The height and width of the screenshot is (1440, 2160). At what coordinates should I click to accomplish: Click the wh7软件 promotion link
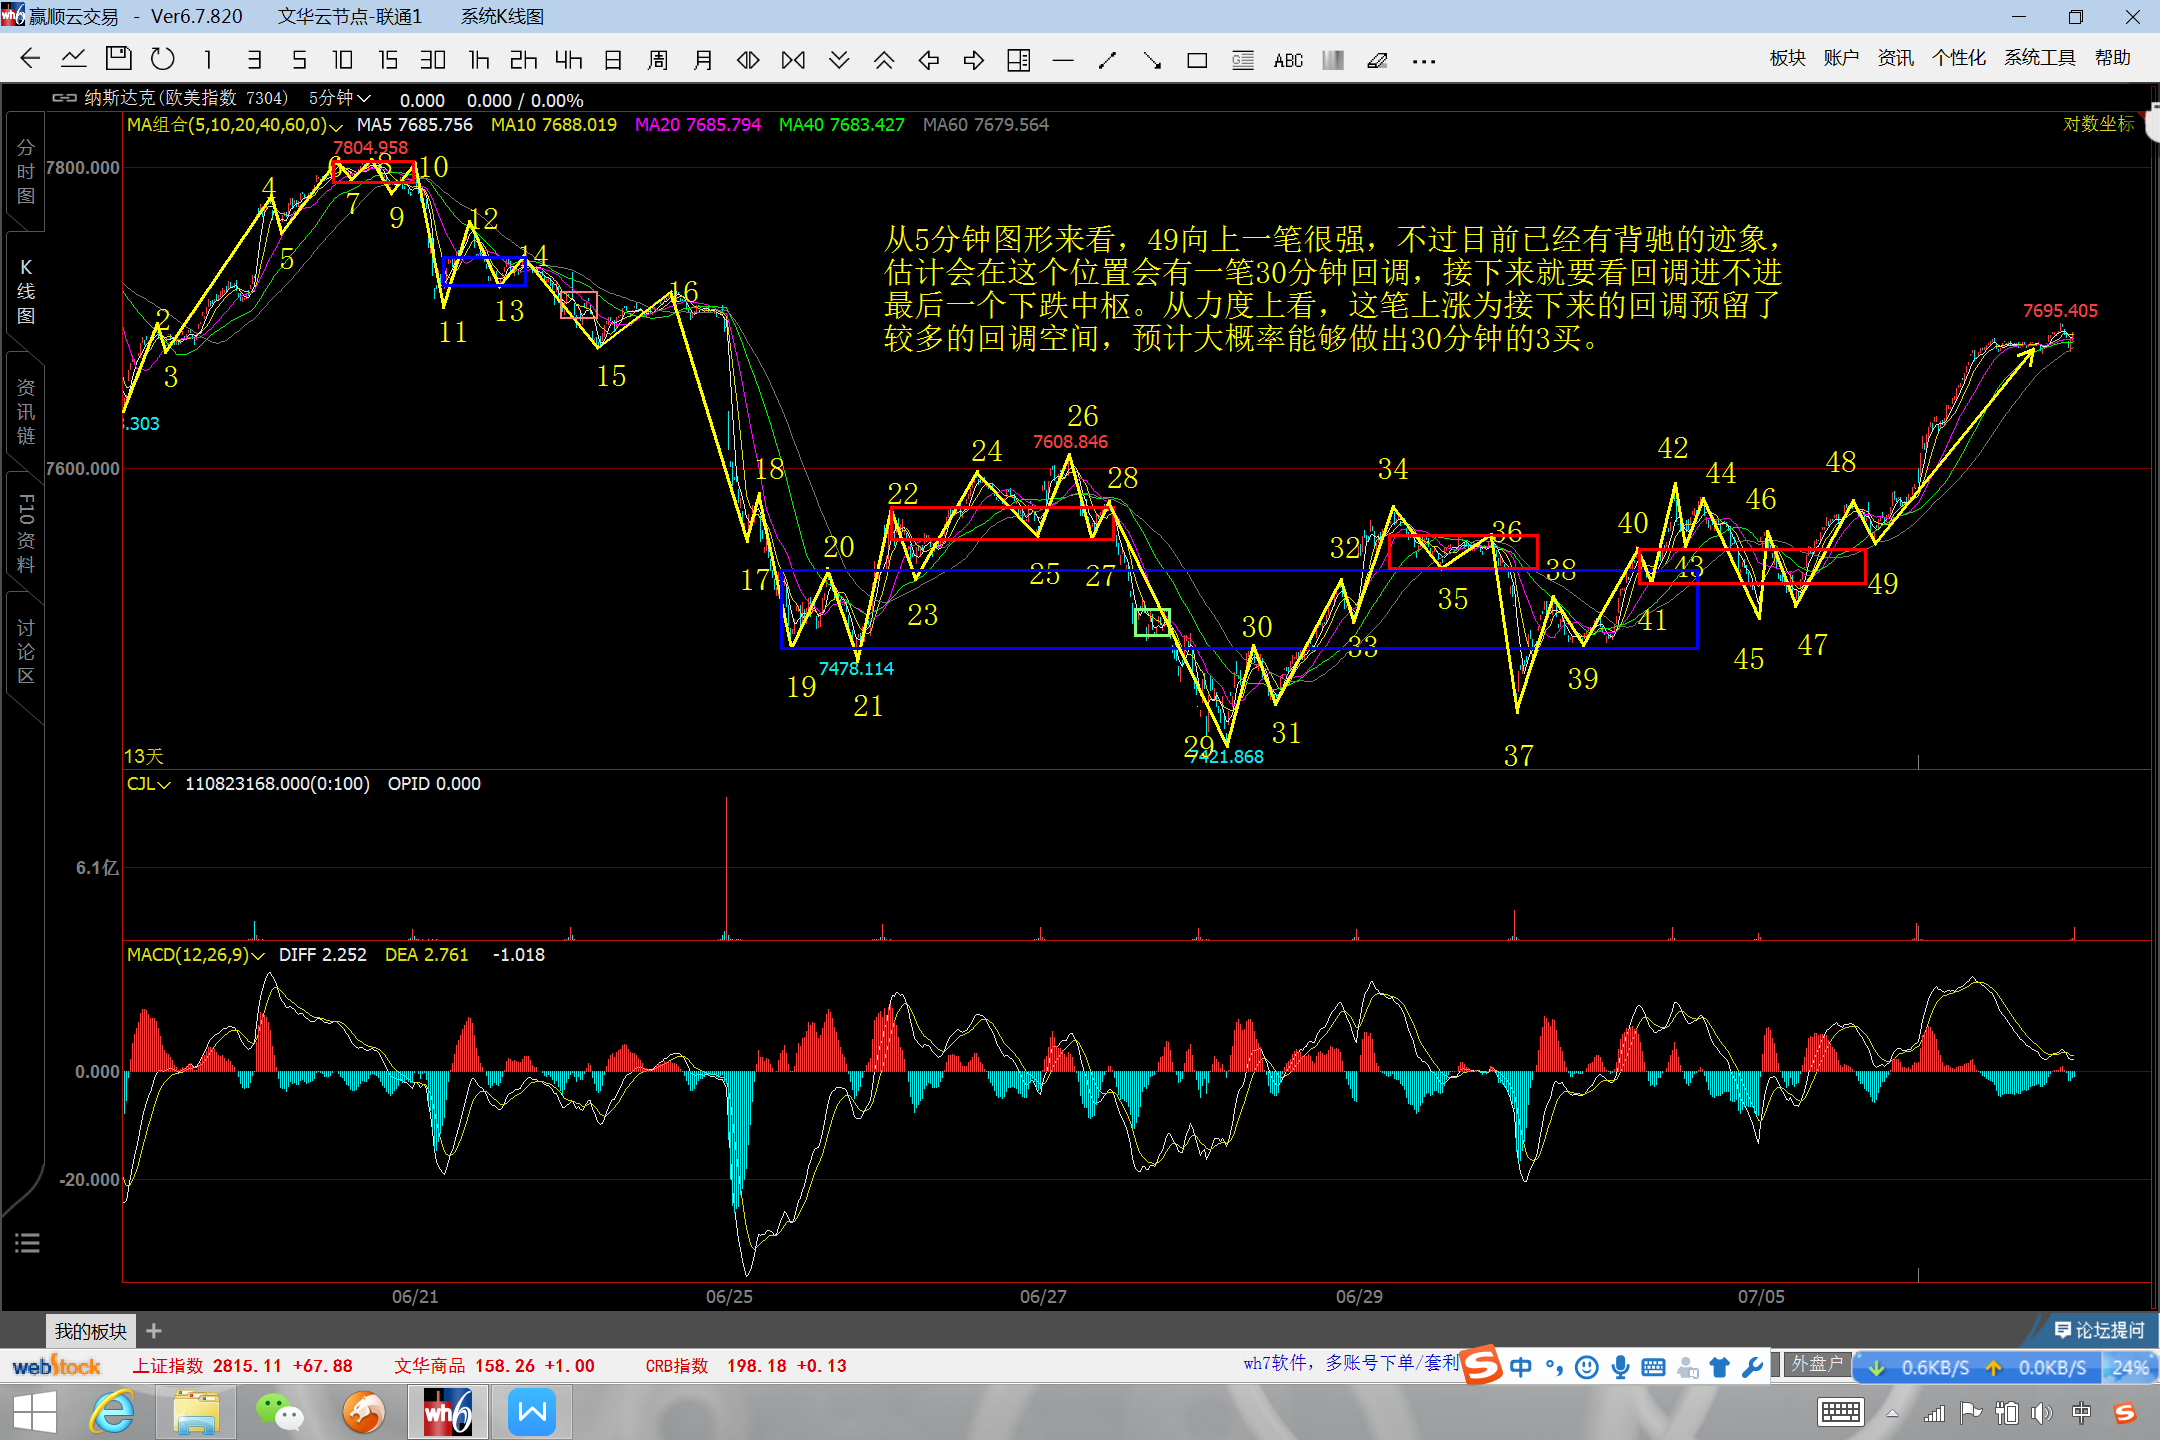click(1351, 1364)
